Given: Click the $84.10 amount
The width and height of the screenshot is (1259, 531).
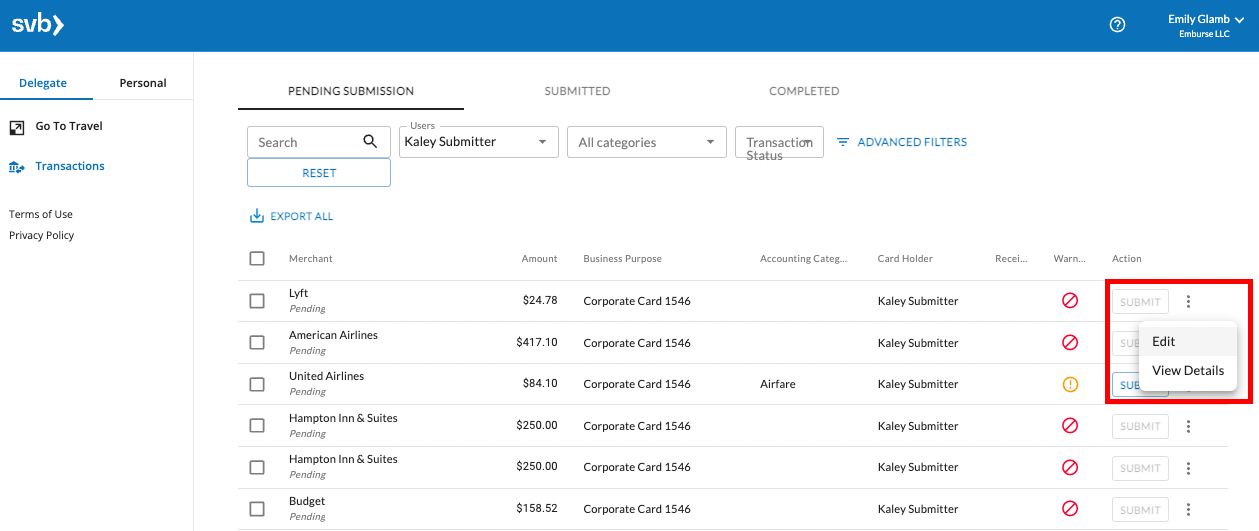Looking at the screenshot, I should 540,384.
